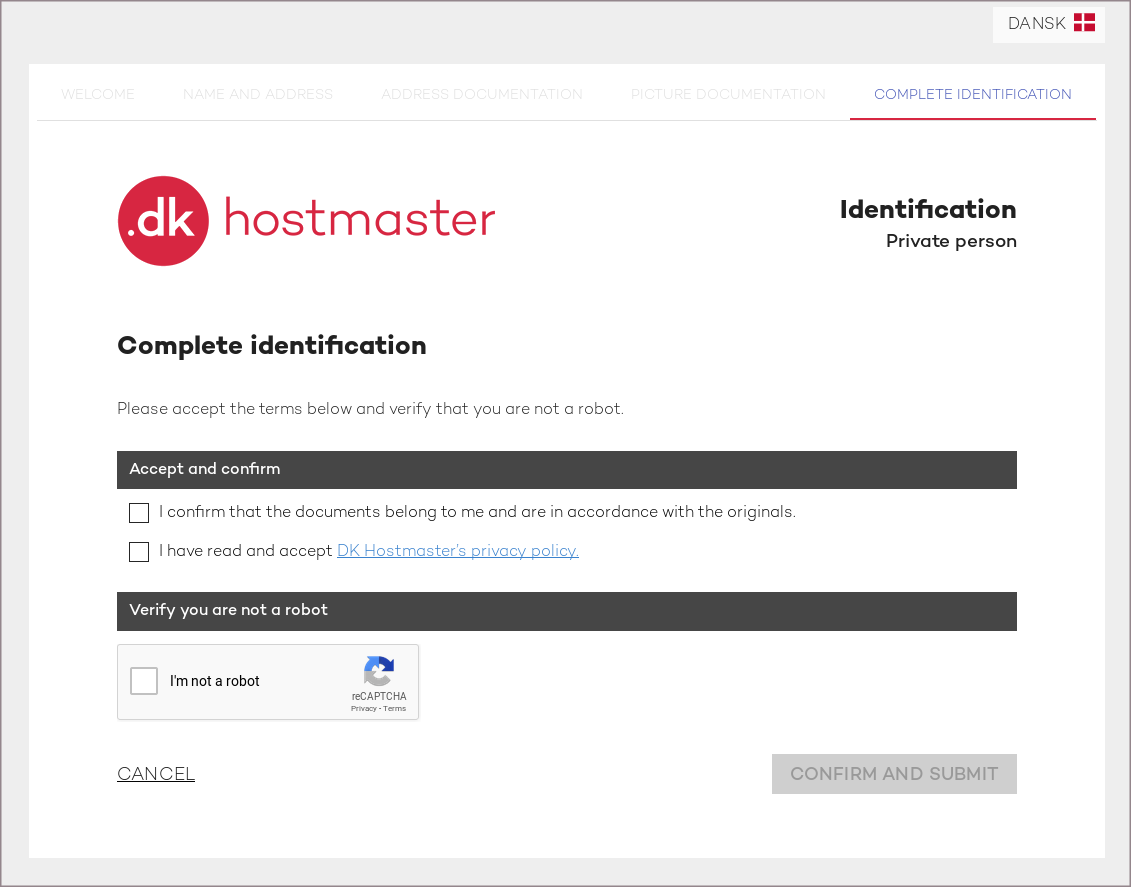Viewport: 1131px width, 887px height.
Task: Select the Complete Identification tab
Action: click(972, 95)
